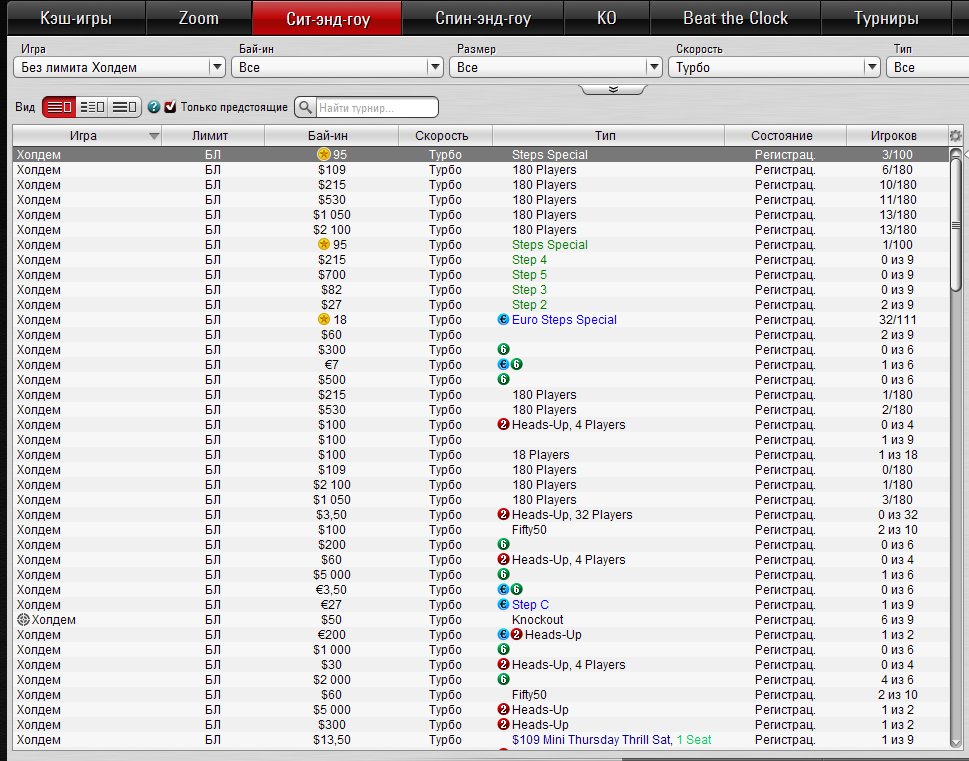Viewport: 969px width, 761px height.
Task: Click the star coin icon in selected Steps Special row
Action: [x=323, y=155]
